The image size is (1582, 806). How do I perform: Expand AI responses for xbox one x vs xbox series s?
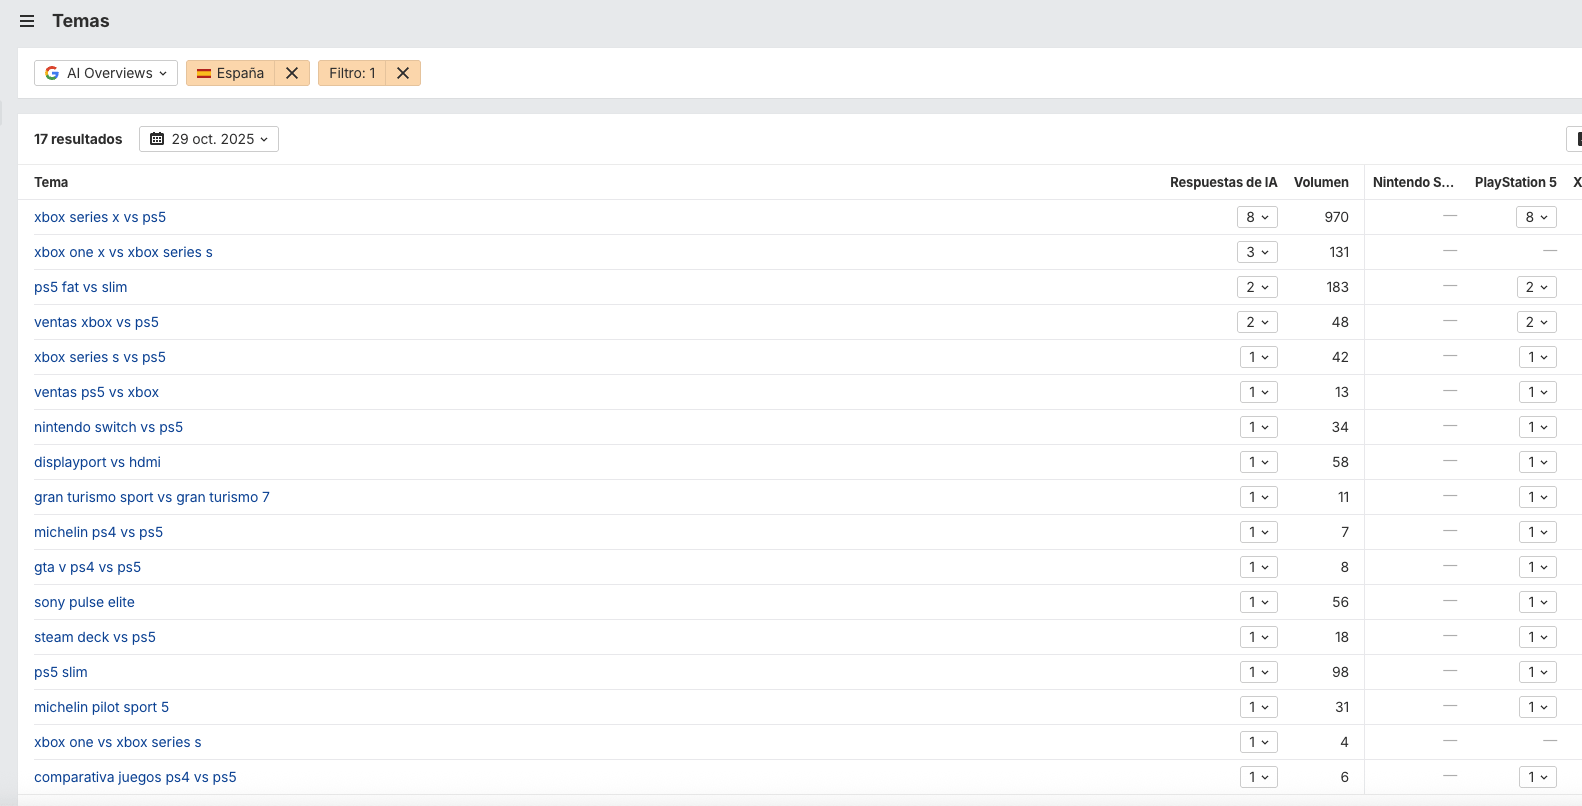click(1257, 252)
